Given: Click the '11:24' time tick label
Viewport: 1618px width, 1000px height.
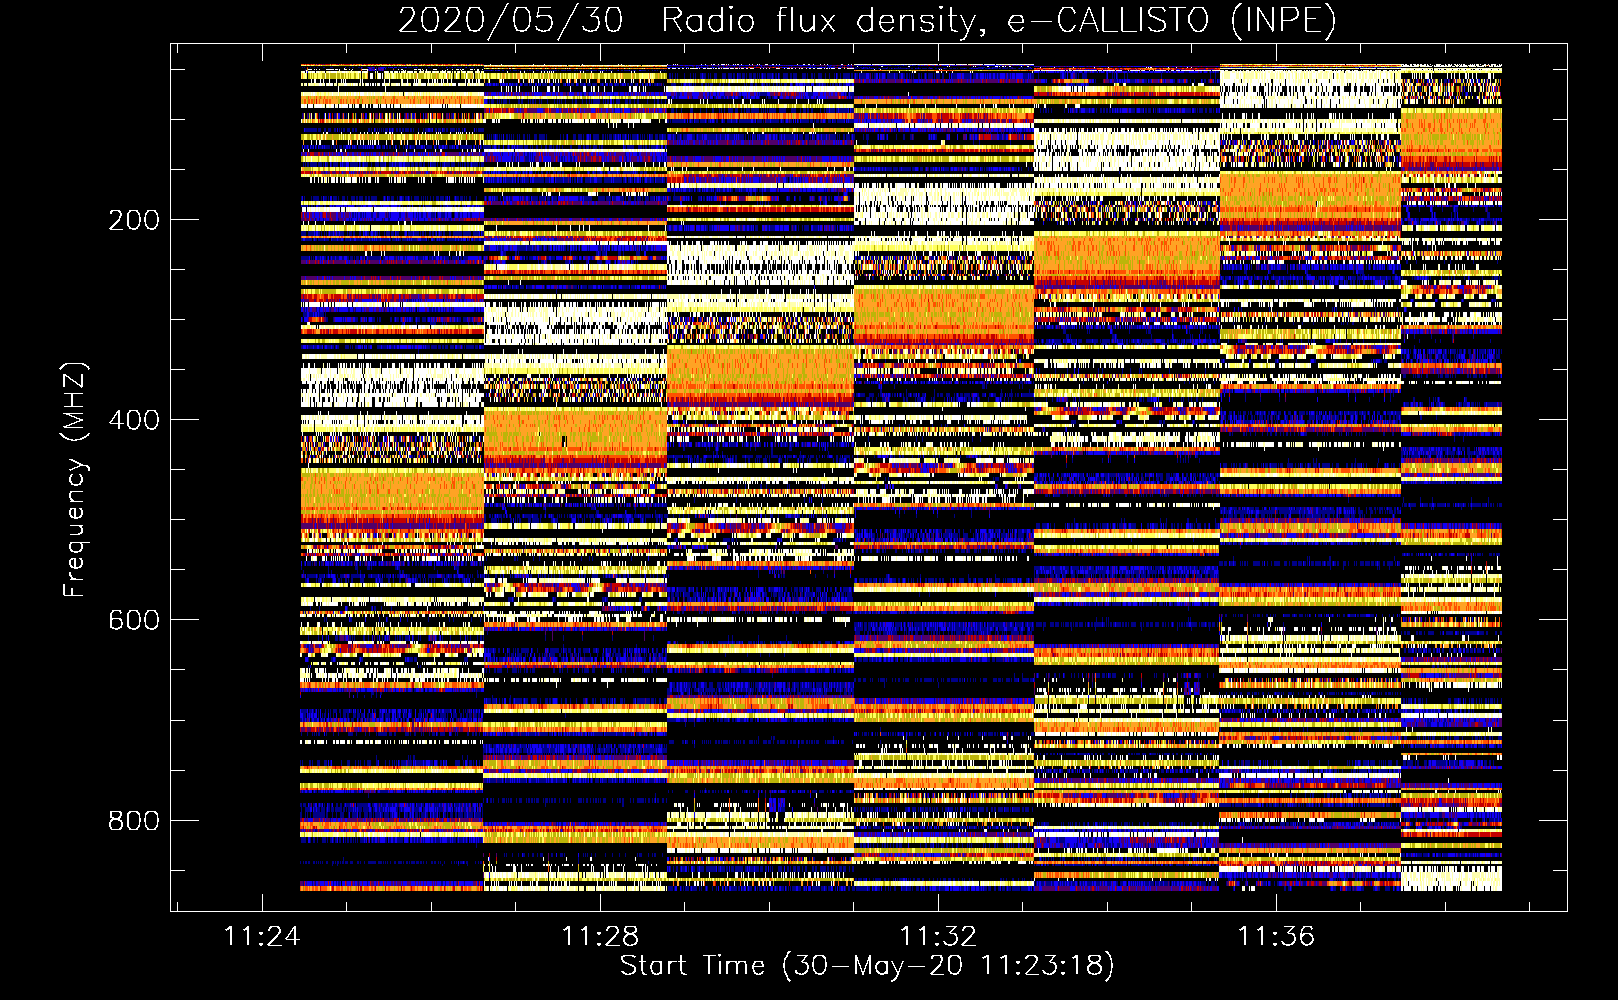Looking at the screenshot, I should pos(262,937).
